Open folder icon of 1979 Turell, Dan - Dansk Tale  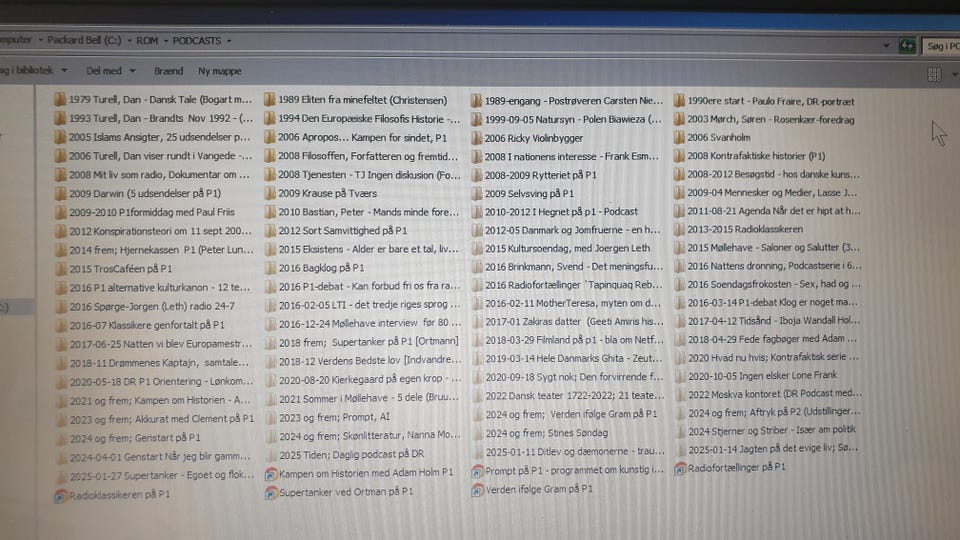pyautogui.click(x=60, y=99)
